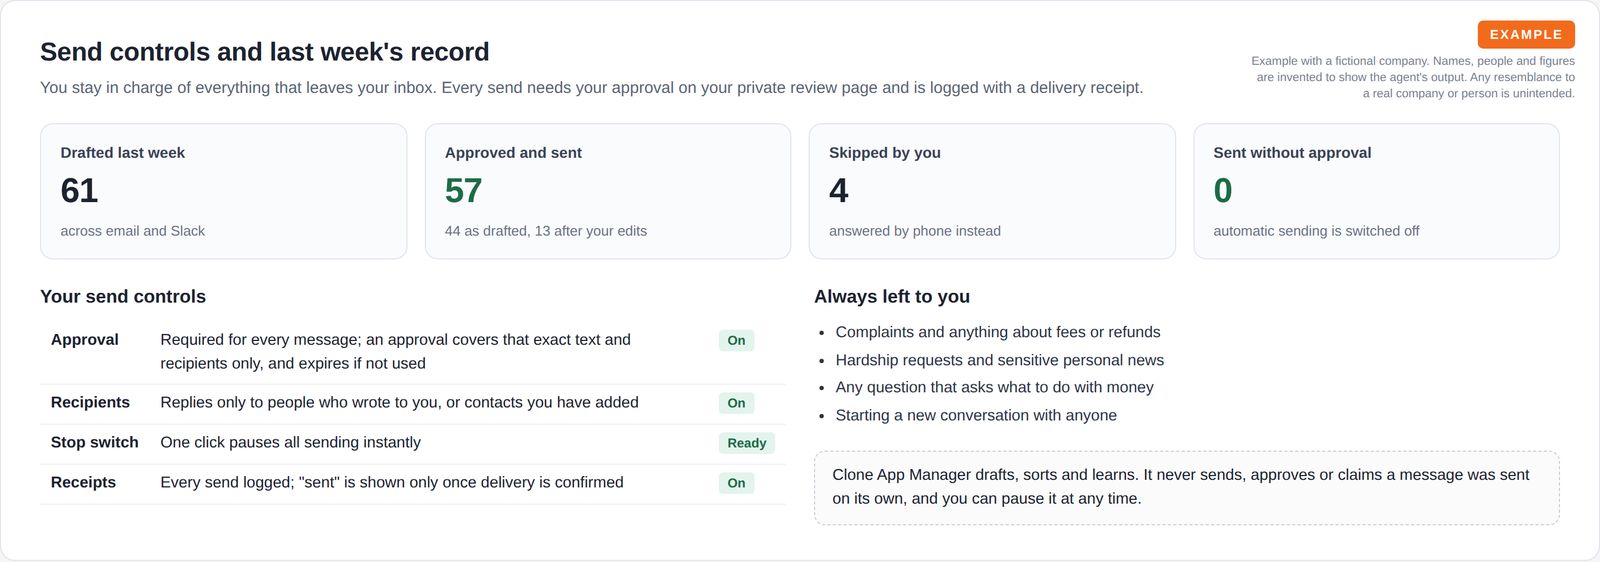The height and width of the screenshot is (562, 1600).
Task: Click the 'Approved and sent' card label
Action: pos(513,153)
